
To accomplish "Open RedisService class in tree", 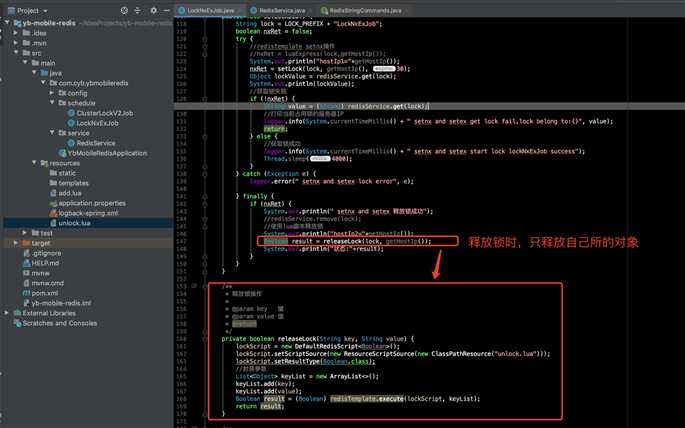I will click(96, 143).
